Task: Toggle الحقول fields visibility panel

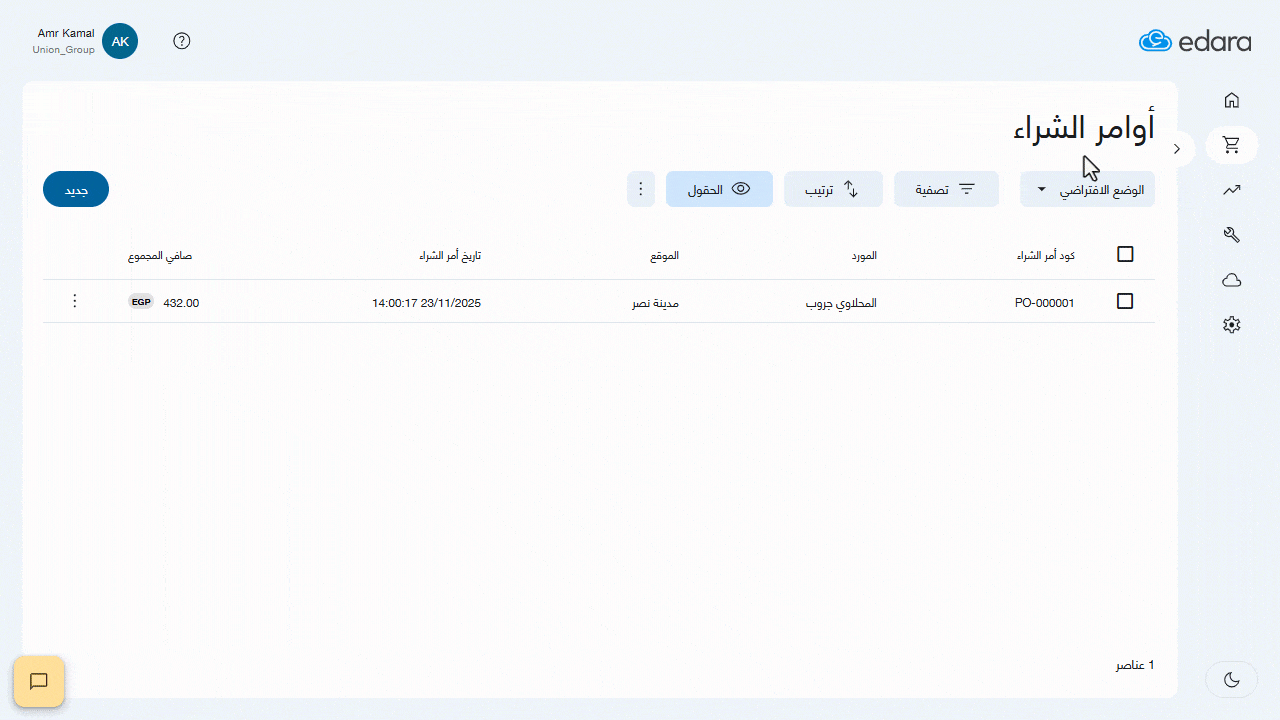Action: pos(719,189)
